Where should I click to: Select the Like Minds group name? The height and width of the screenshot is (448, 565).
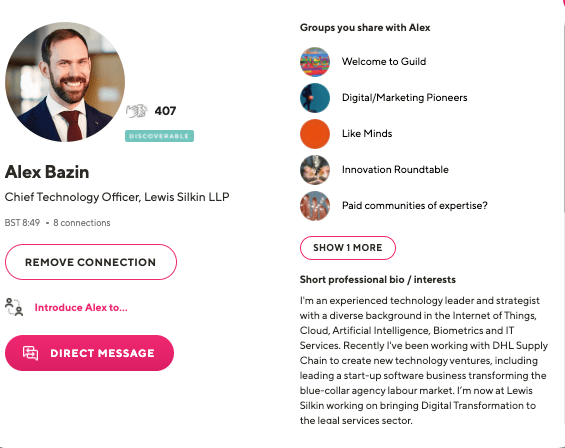click(x=367, y=134)
